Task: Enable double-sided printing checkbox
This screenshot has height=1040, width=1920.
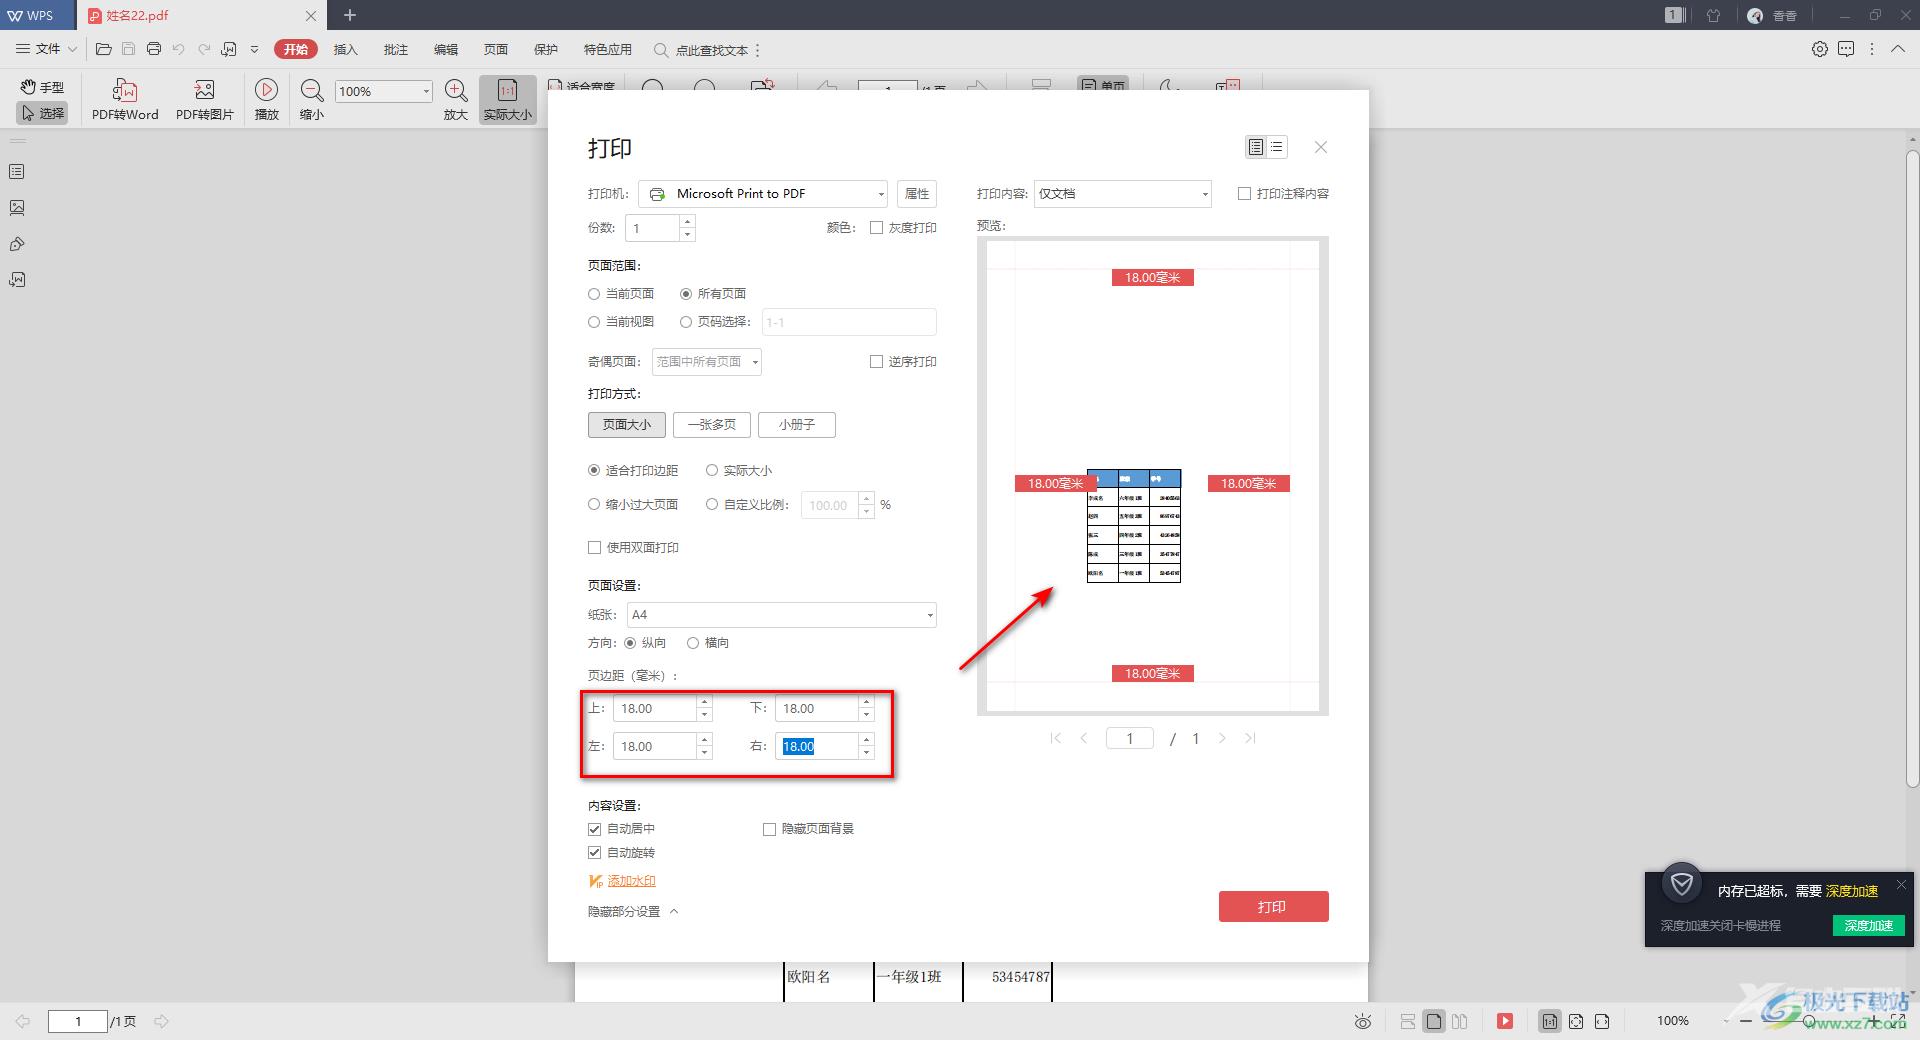Action: [594, 548]
